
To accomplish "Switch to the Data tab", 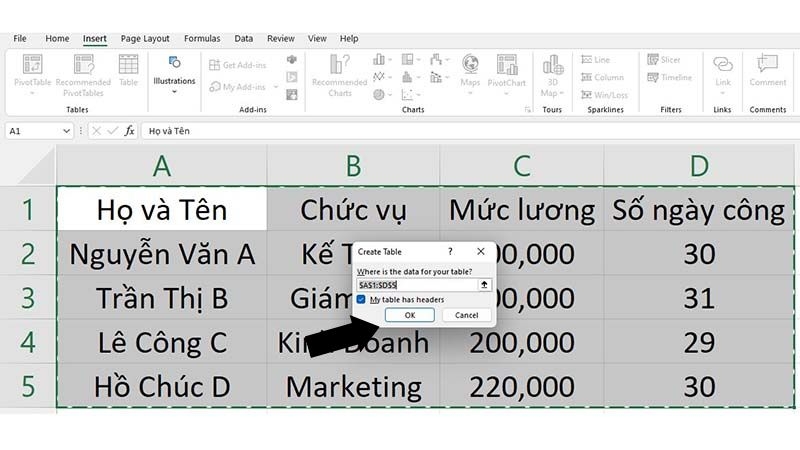I will pos(243,38).
